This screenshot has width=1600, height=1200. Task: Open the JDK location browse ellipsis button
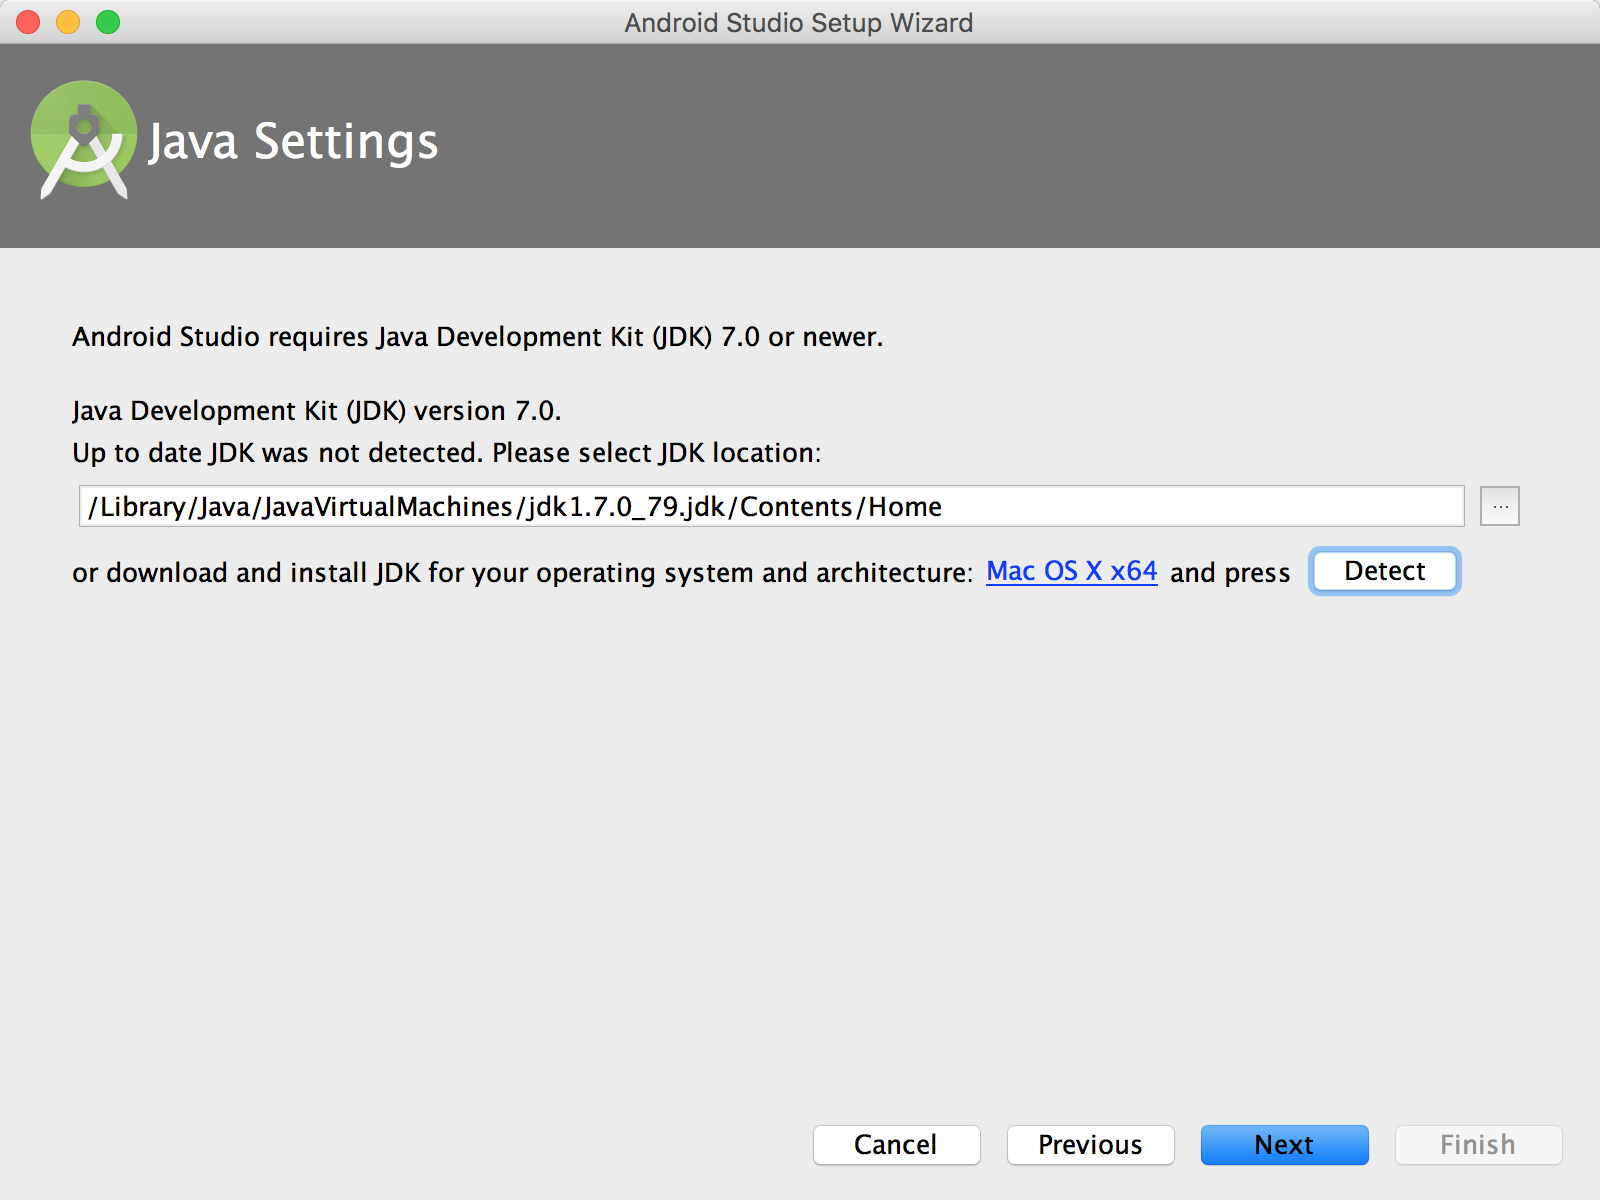(x=1499, y=506)
